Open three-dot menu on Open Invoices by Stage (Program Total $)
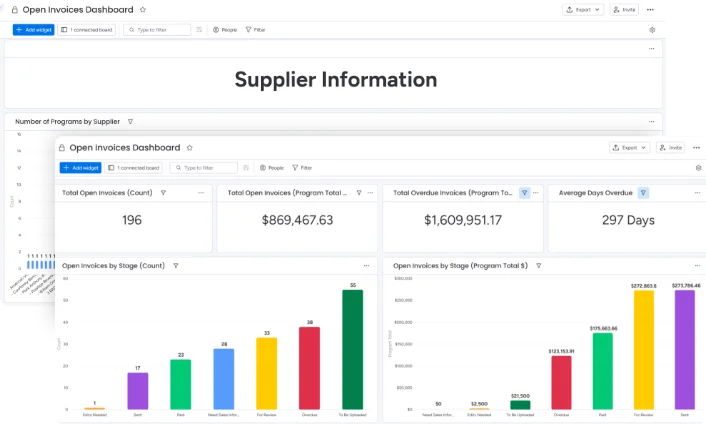Viewport: 706px width, 424px height. tap(698, 266)
